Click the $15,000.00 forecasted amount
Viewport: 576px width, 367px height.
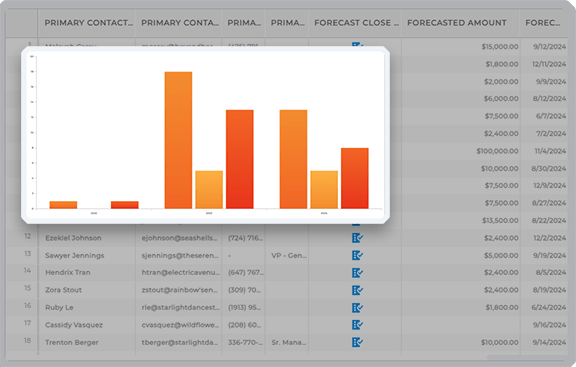coord(500,47)
